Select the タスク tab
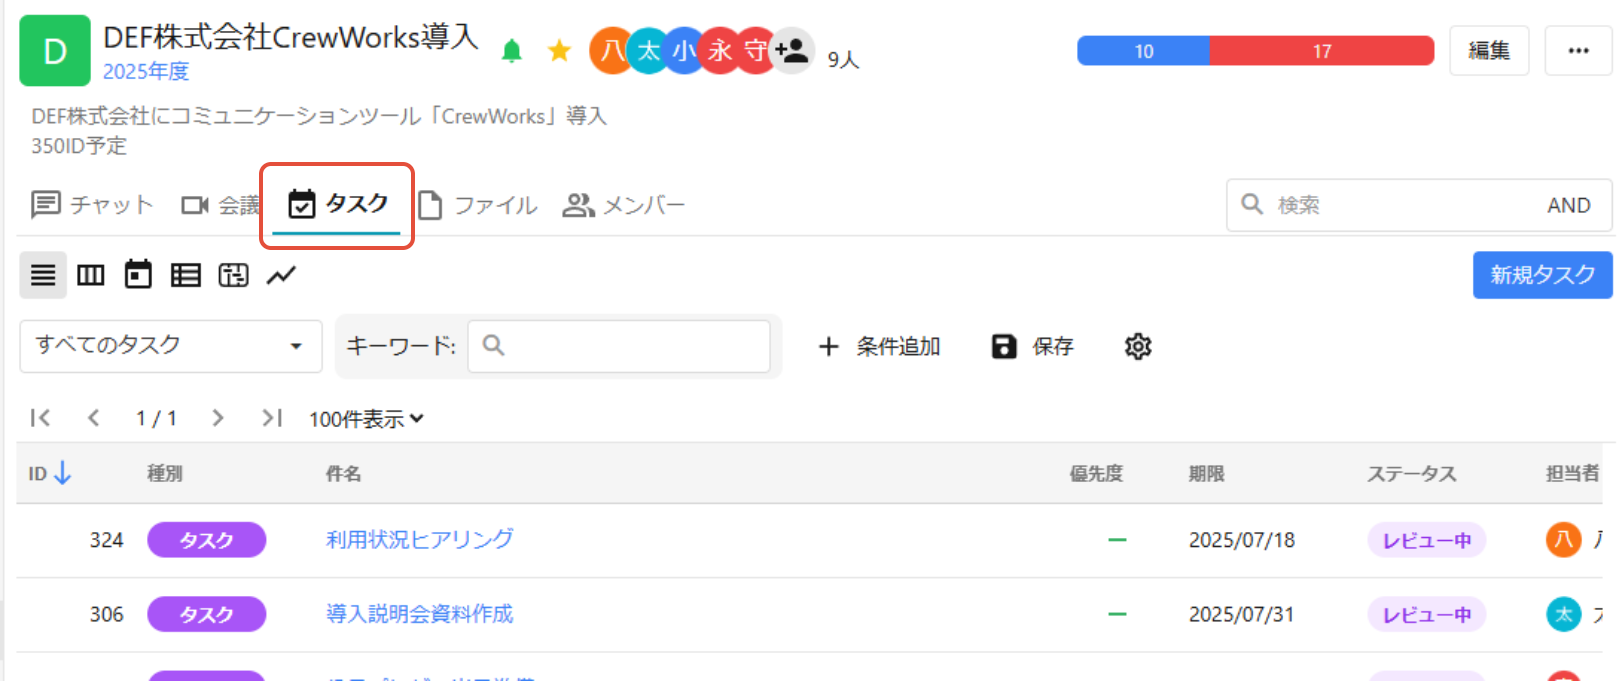 [x=337, y=205]
